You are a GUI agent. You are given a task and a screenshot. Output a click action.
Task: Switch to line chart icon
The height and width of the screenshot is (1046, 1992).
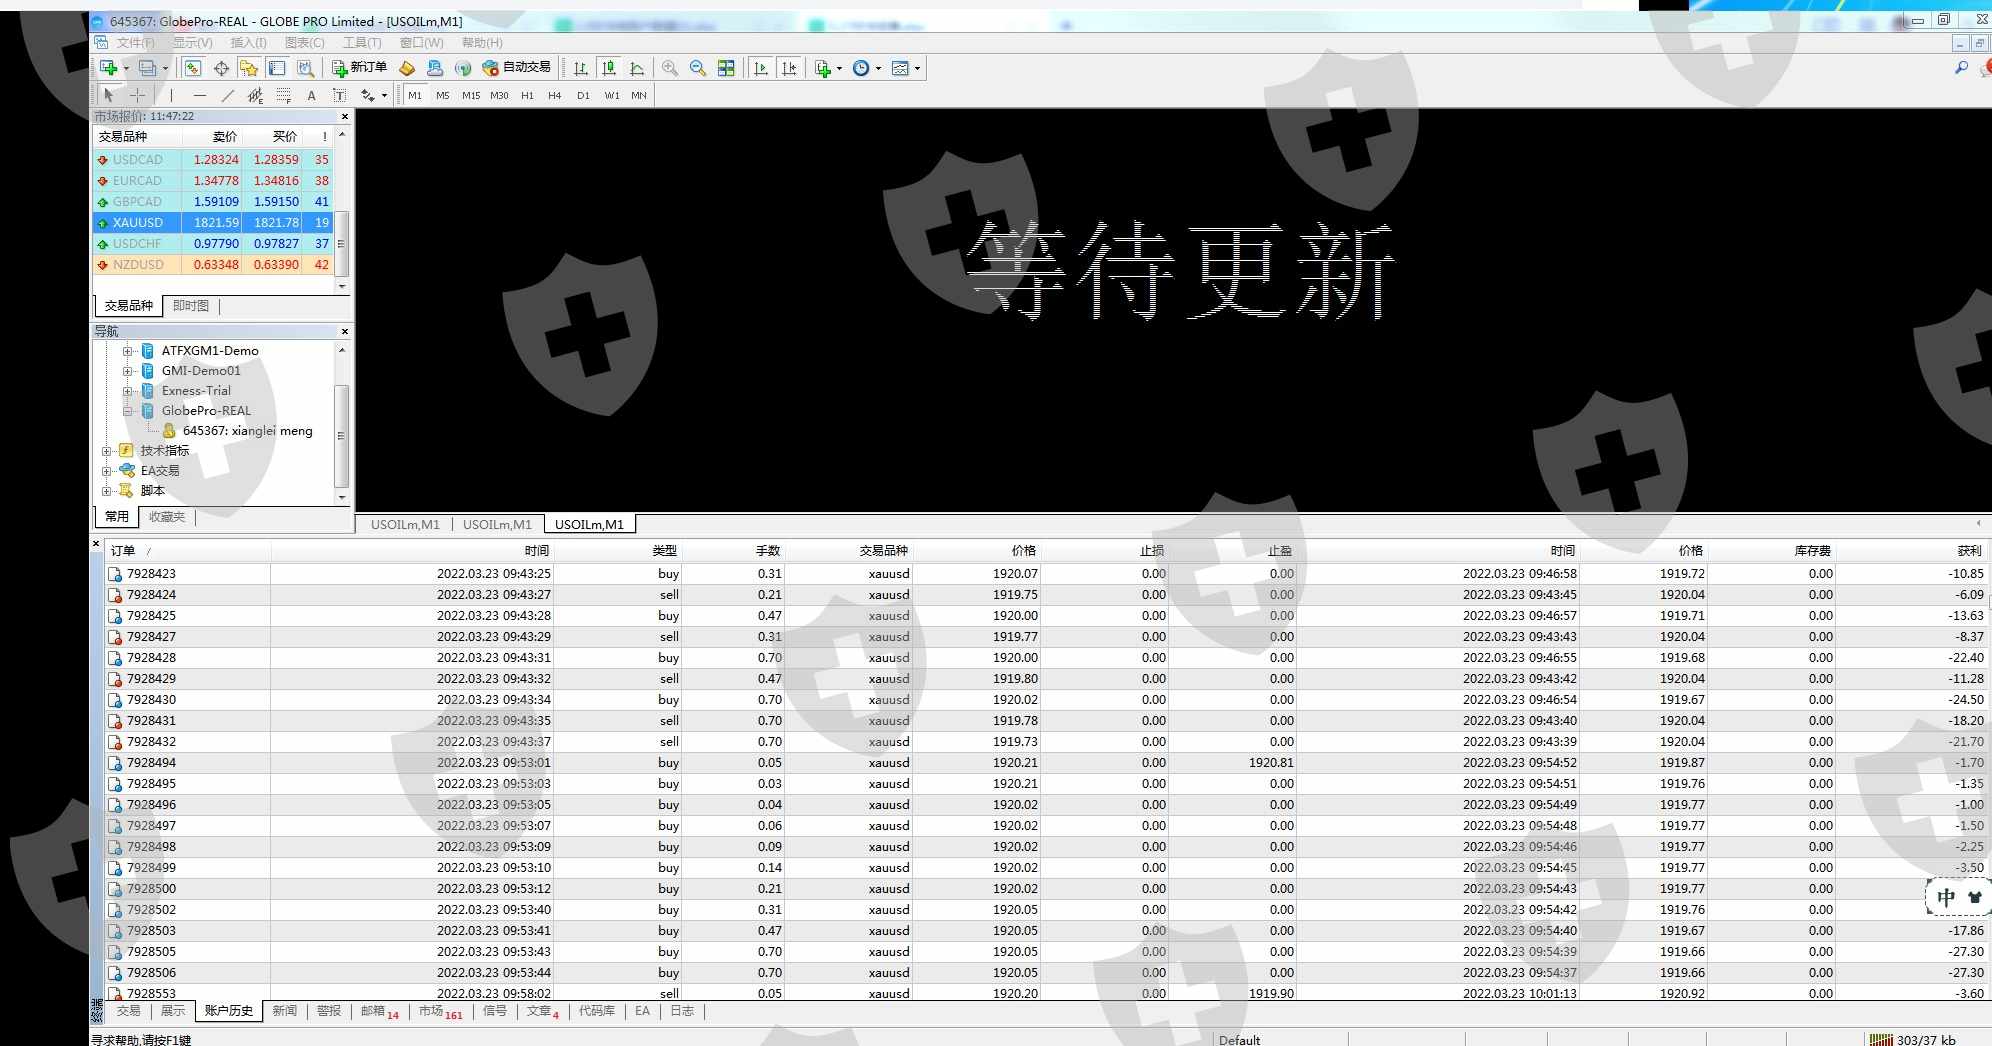click(637, 68)
